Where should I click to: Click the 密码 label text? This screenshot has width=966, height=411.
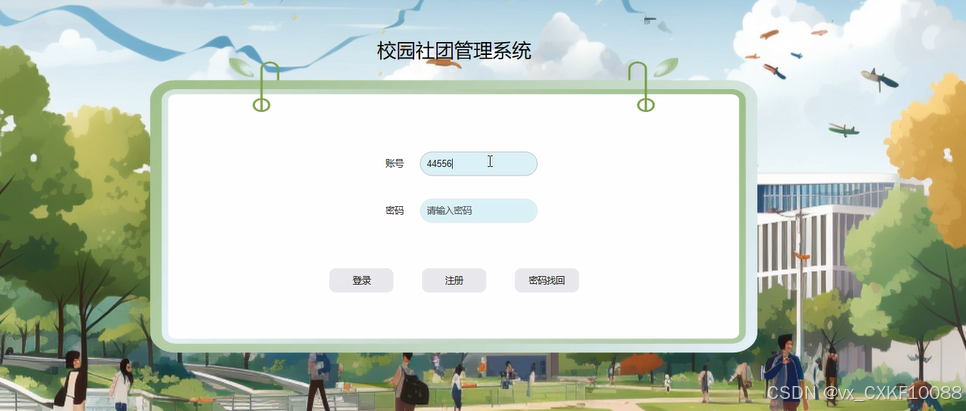pos(395,211)
